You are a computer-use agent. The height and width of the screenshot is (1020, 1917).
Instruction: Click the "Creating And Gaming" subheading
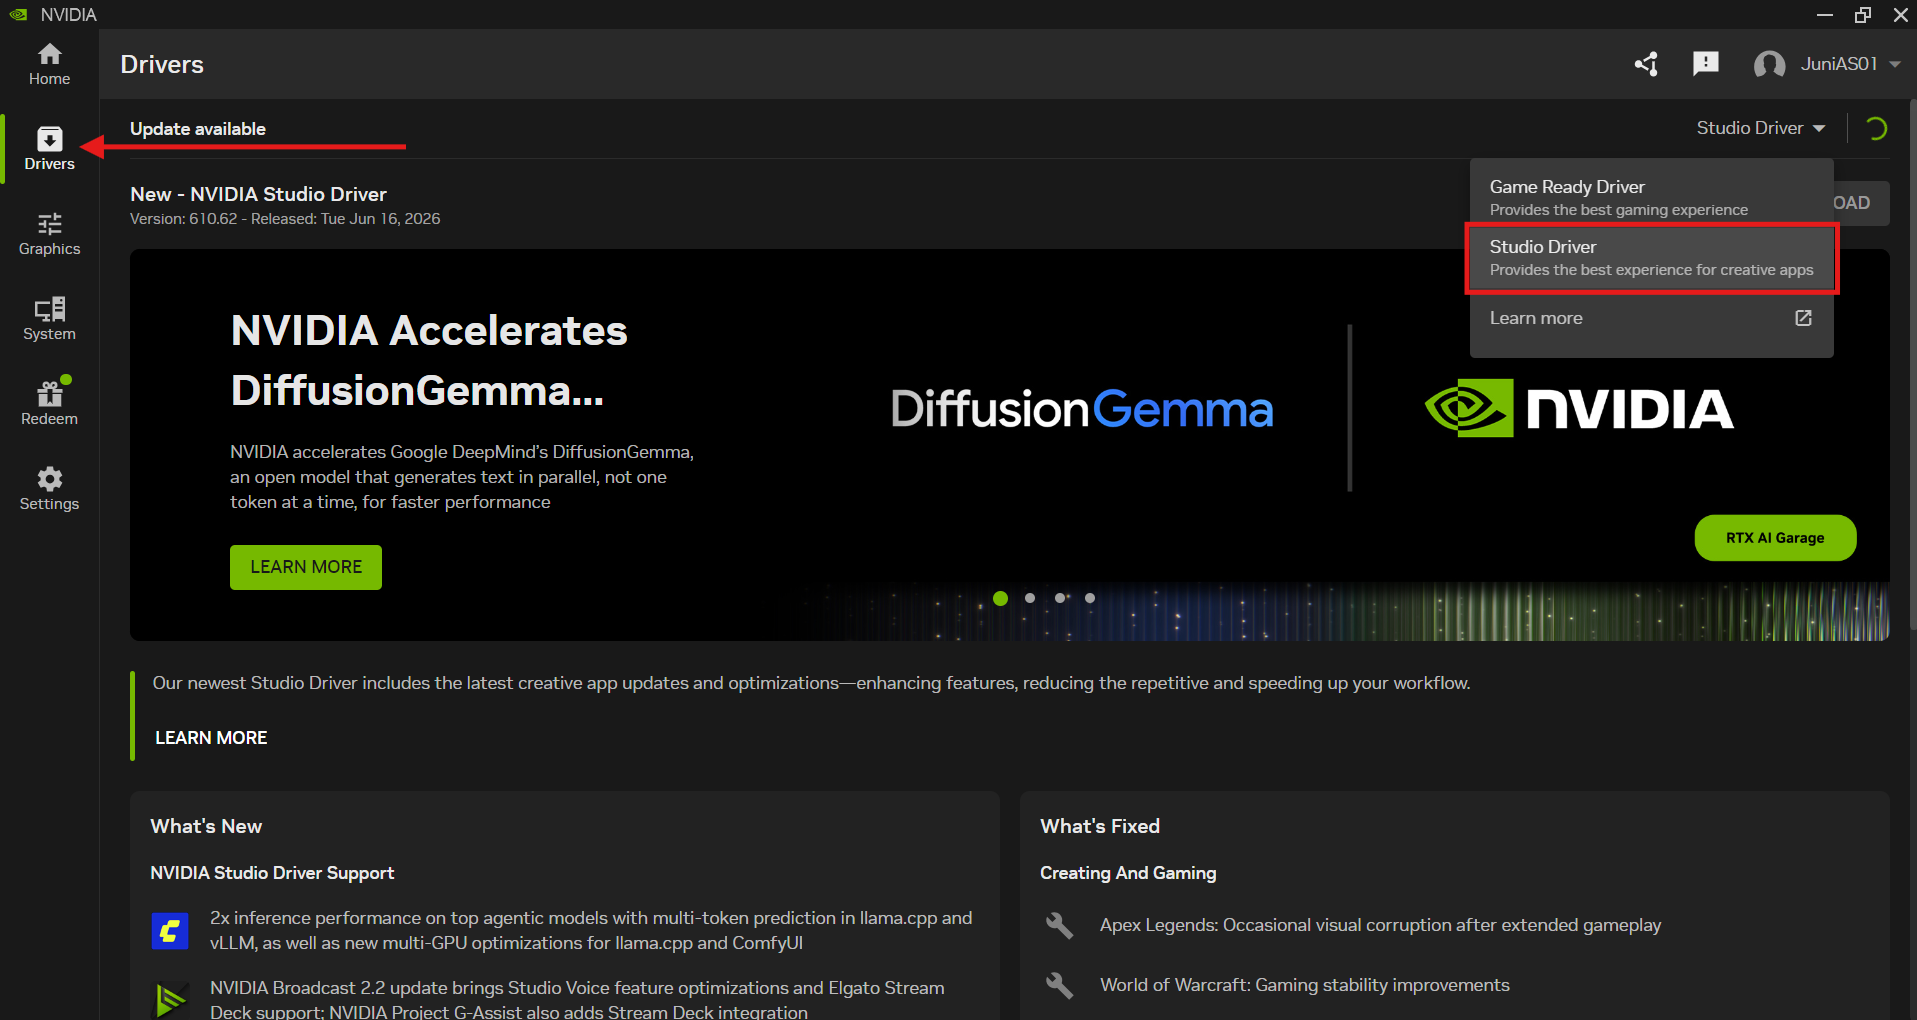[x=1128, y=873]
